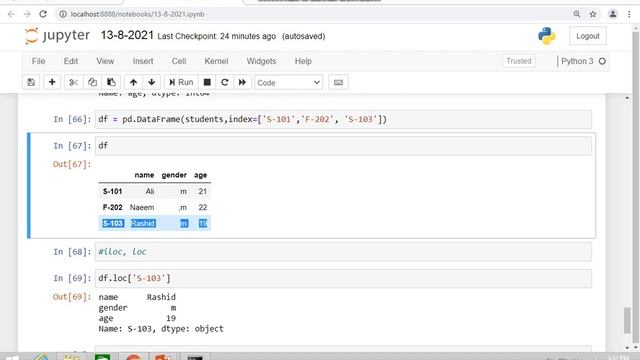Restart the kernel icon
The height and width of the screenshot is (360, 640).
coord(224,82)
